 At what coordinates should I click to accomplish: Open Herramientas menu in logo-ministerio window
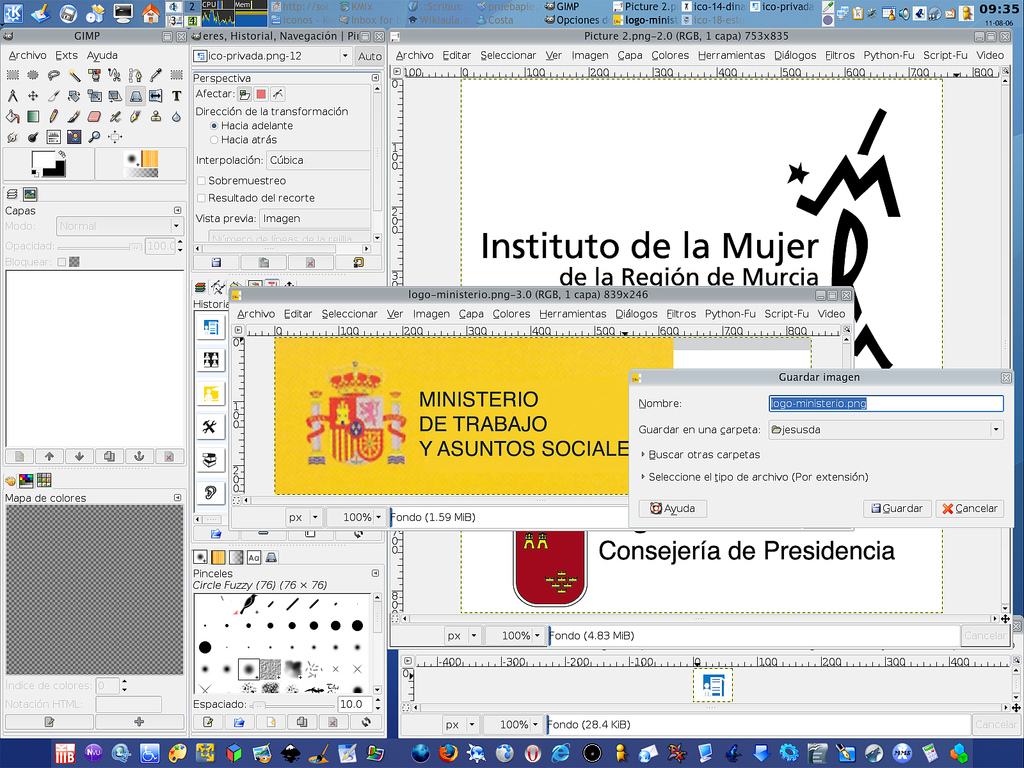573,314
